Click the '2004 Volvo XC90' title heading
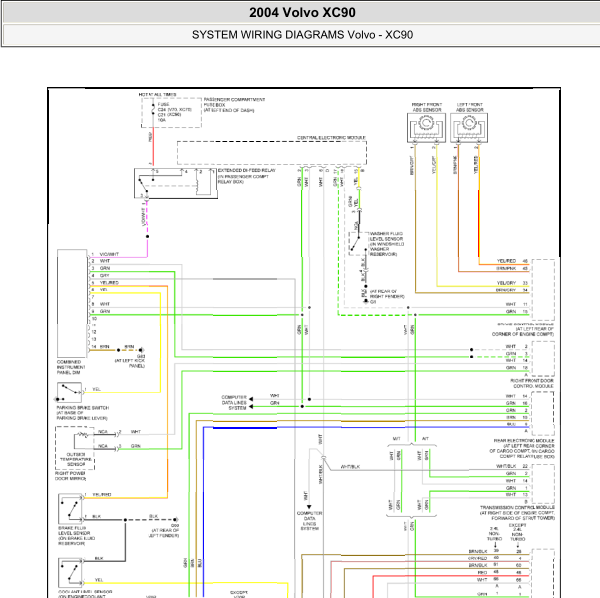 click(302, 13)
